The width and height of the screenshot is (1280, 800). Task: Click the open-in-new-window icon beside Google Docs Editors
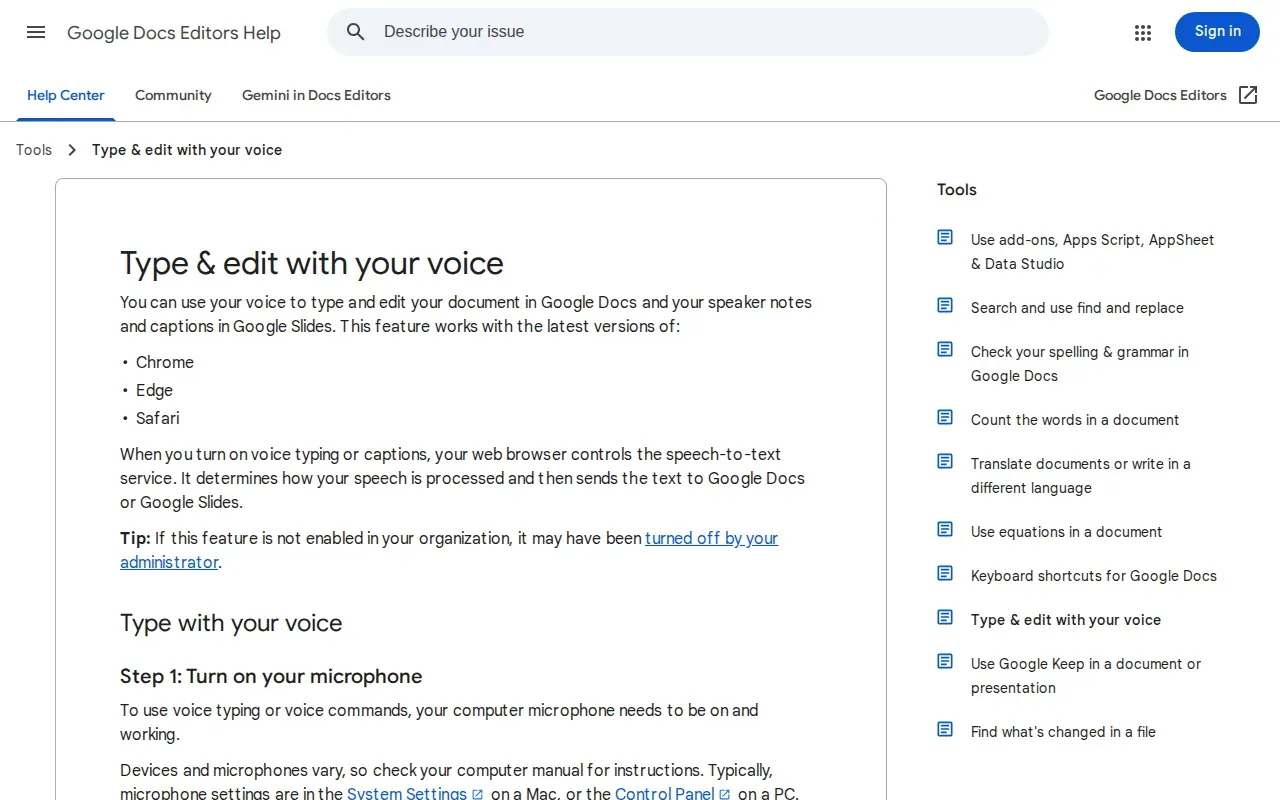pos(1248,95)
